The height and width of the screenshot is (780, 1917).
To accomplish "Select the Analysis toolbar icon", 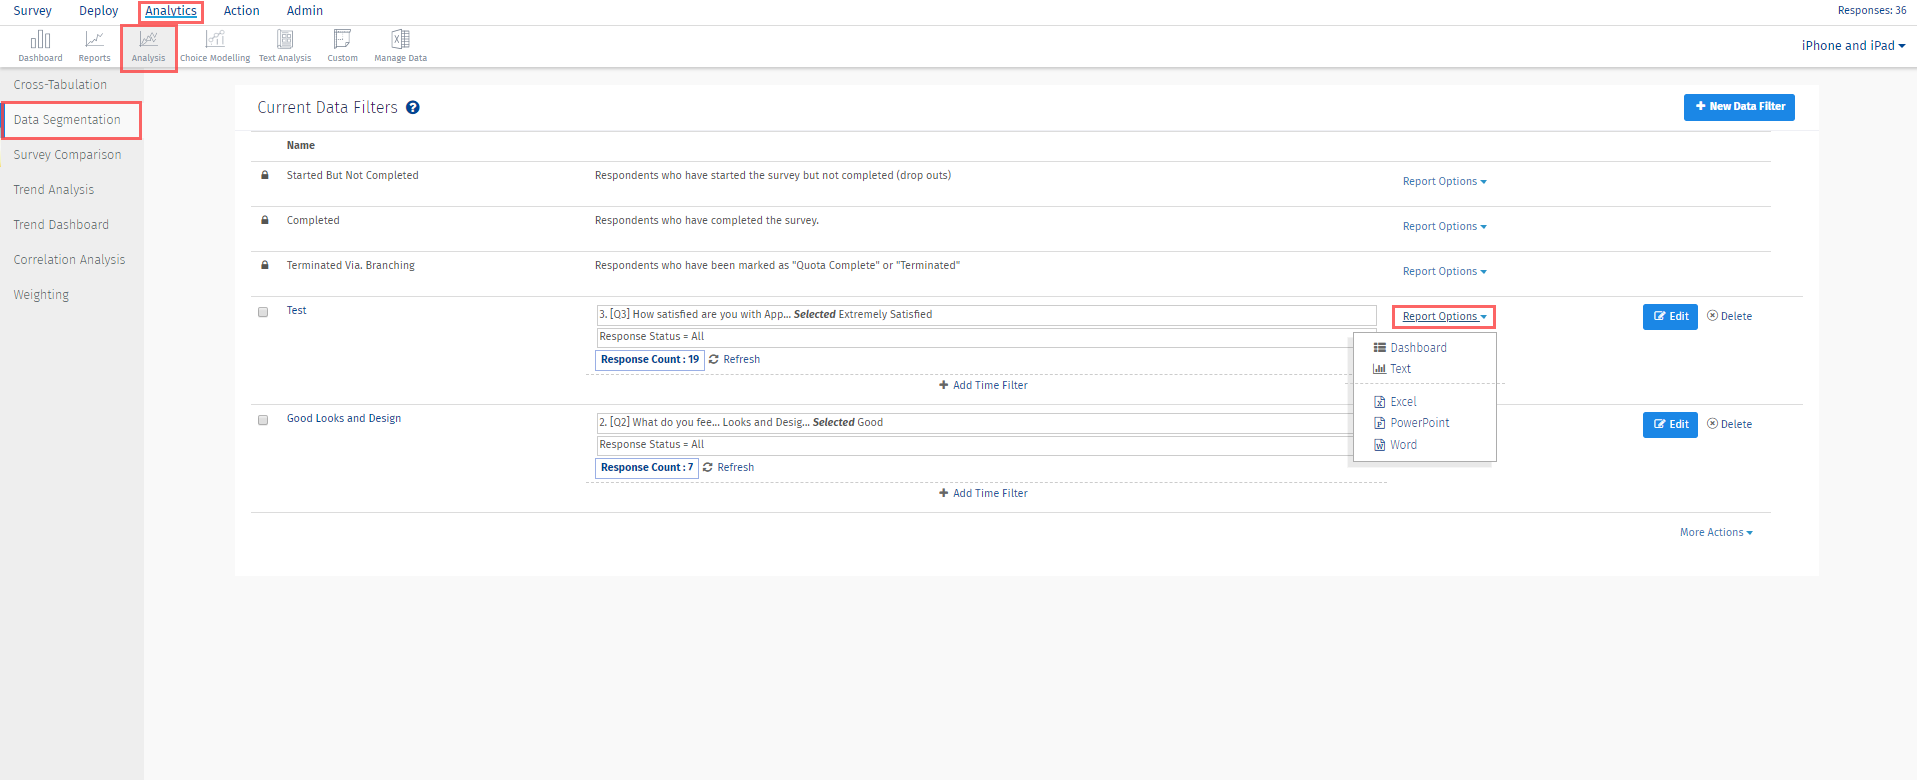I will point(148,46).
